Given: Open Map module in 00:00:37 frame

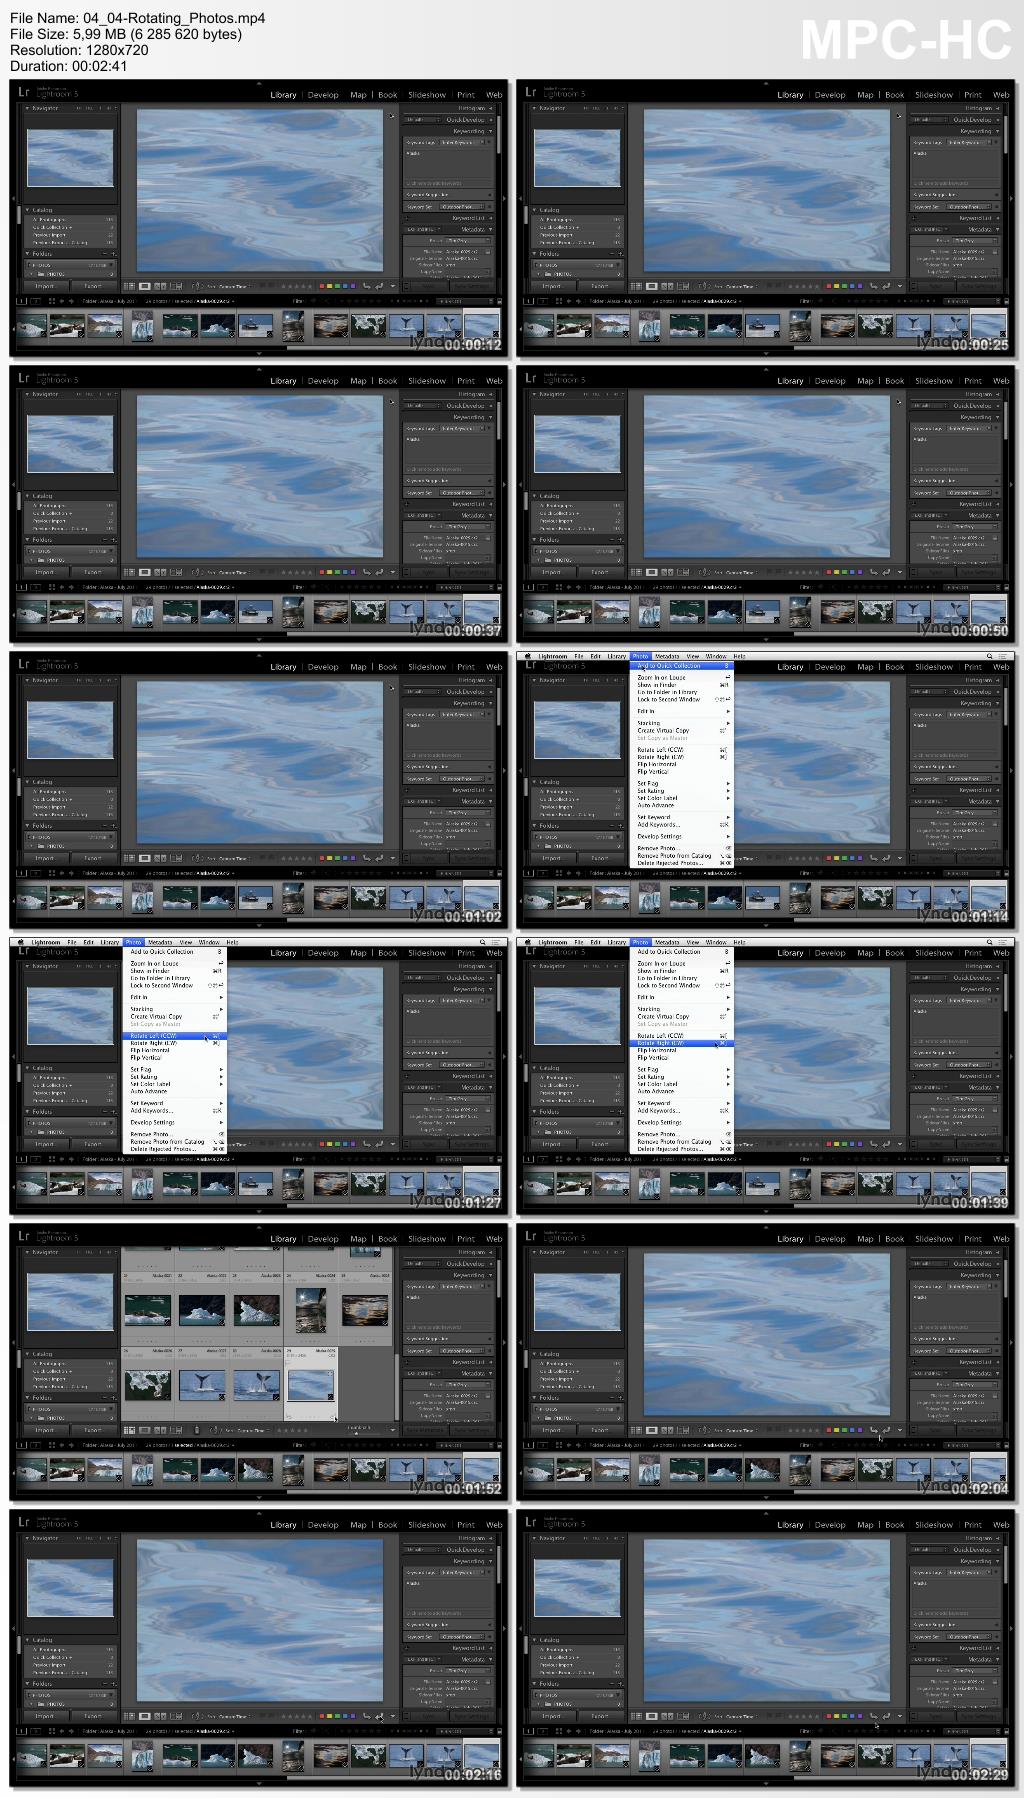Looking at the screenshot, I should point(358,381).
